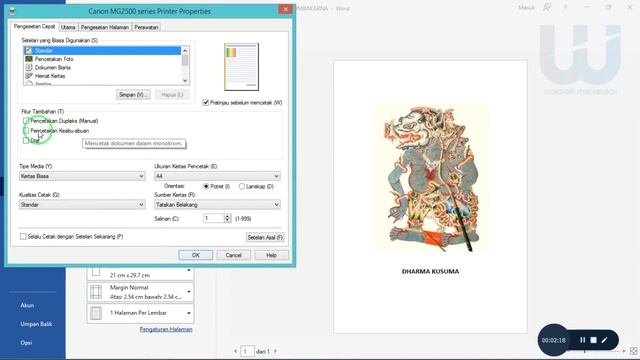The image size is (640, 360).
Task: Open the Pengesetan Halaman tab
Action: coord(105,27)
